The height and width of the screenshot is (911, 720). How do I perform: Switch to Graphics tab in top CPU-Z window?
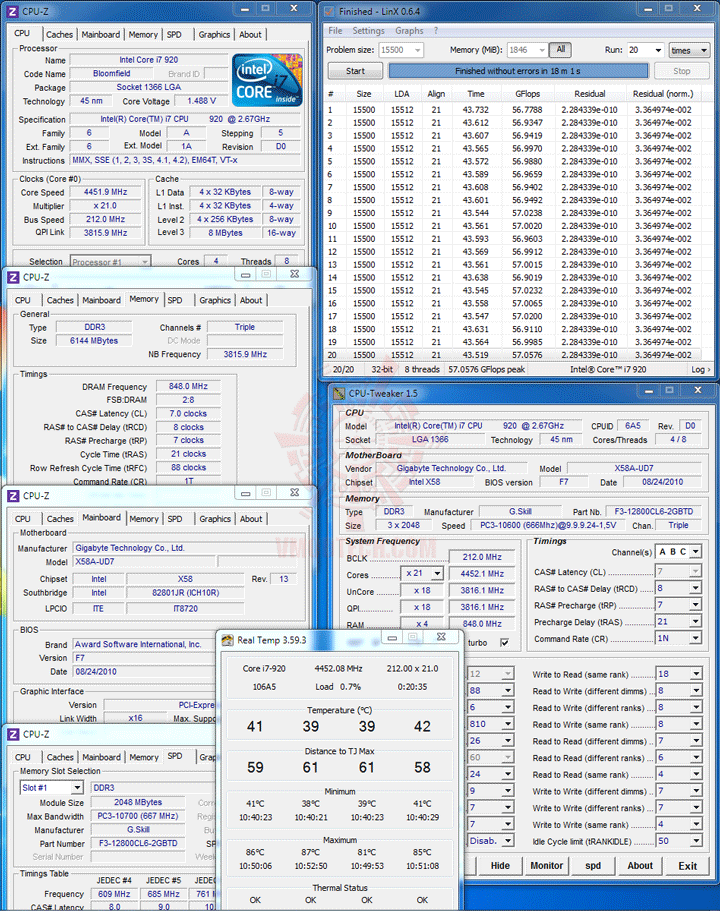[x=214, y=35]
